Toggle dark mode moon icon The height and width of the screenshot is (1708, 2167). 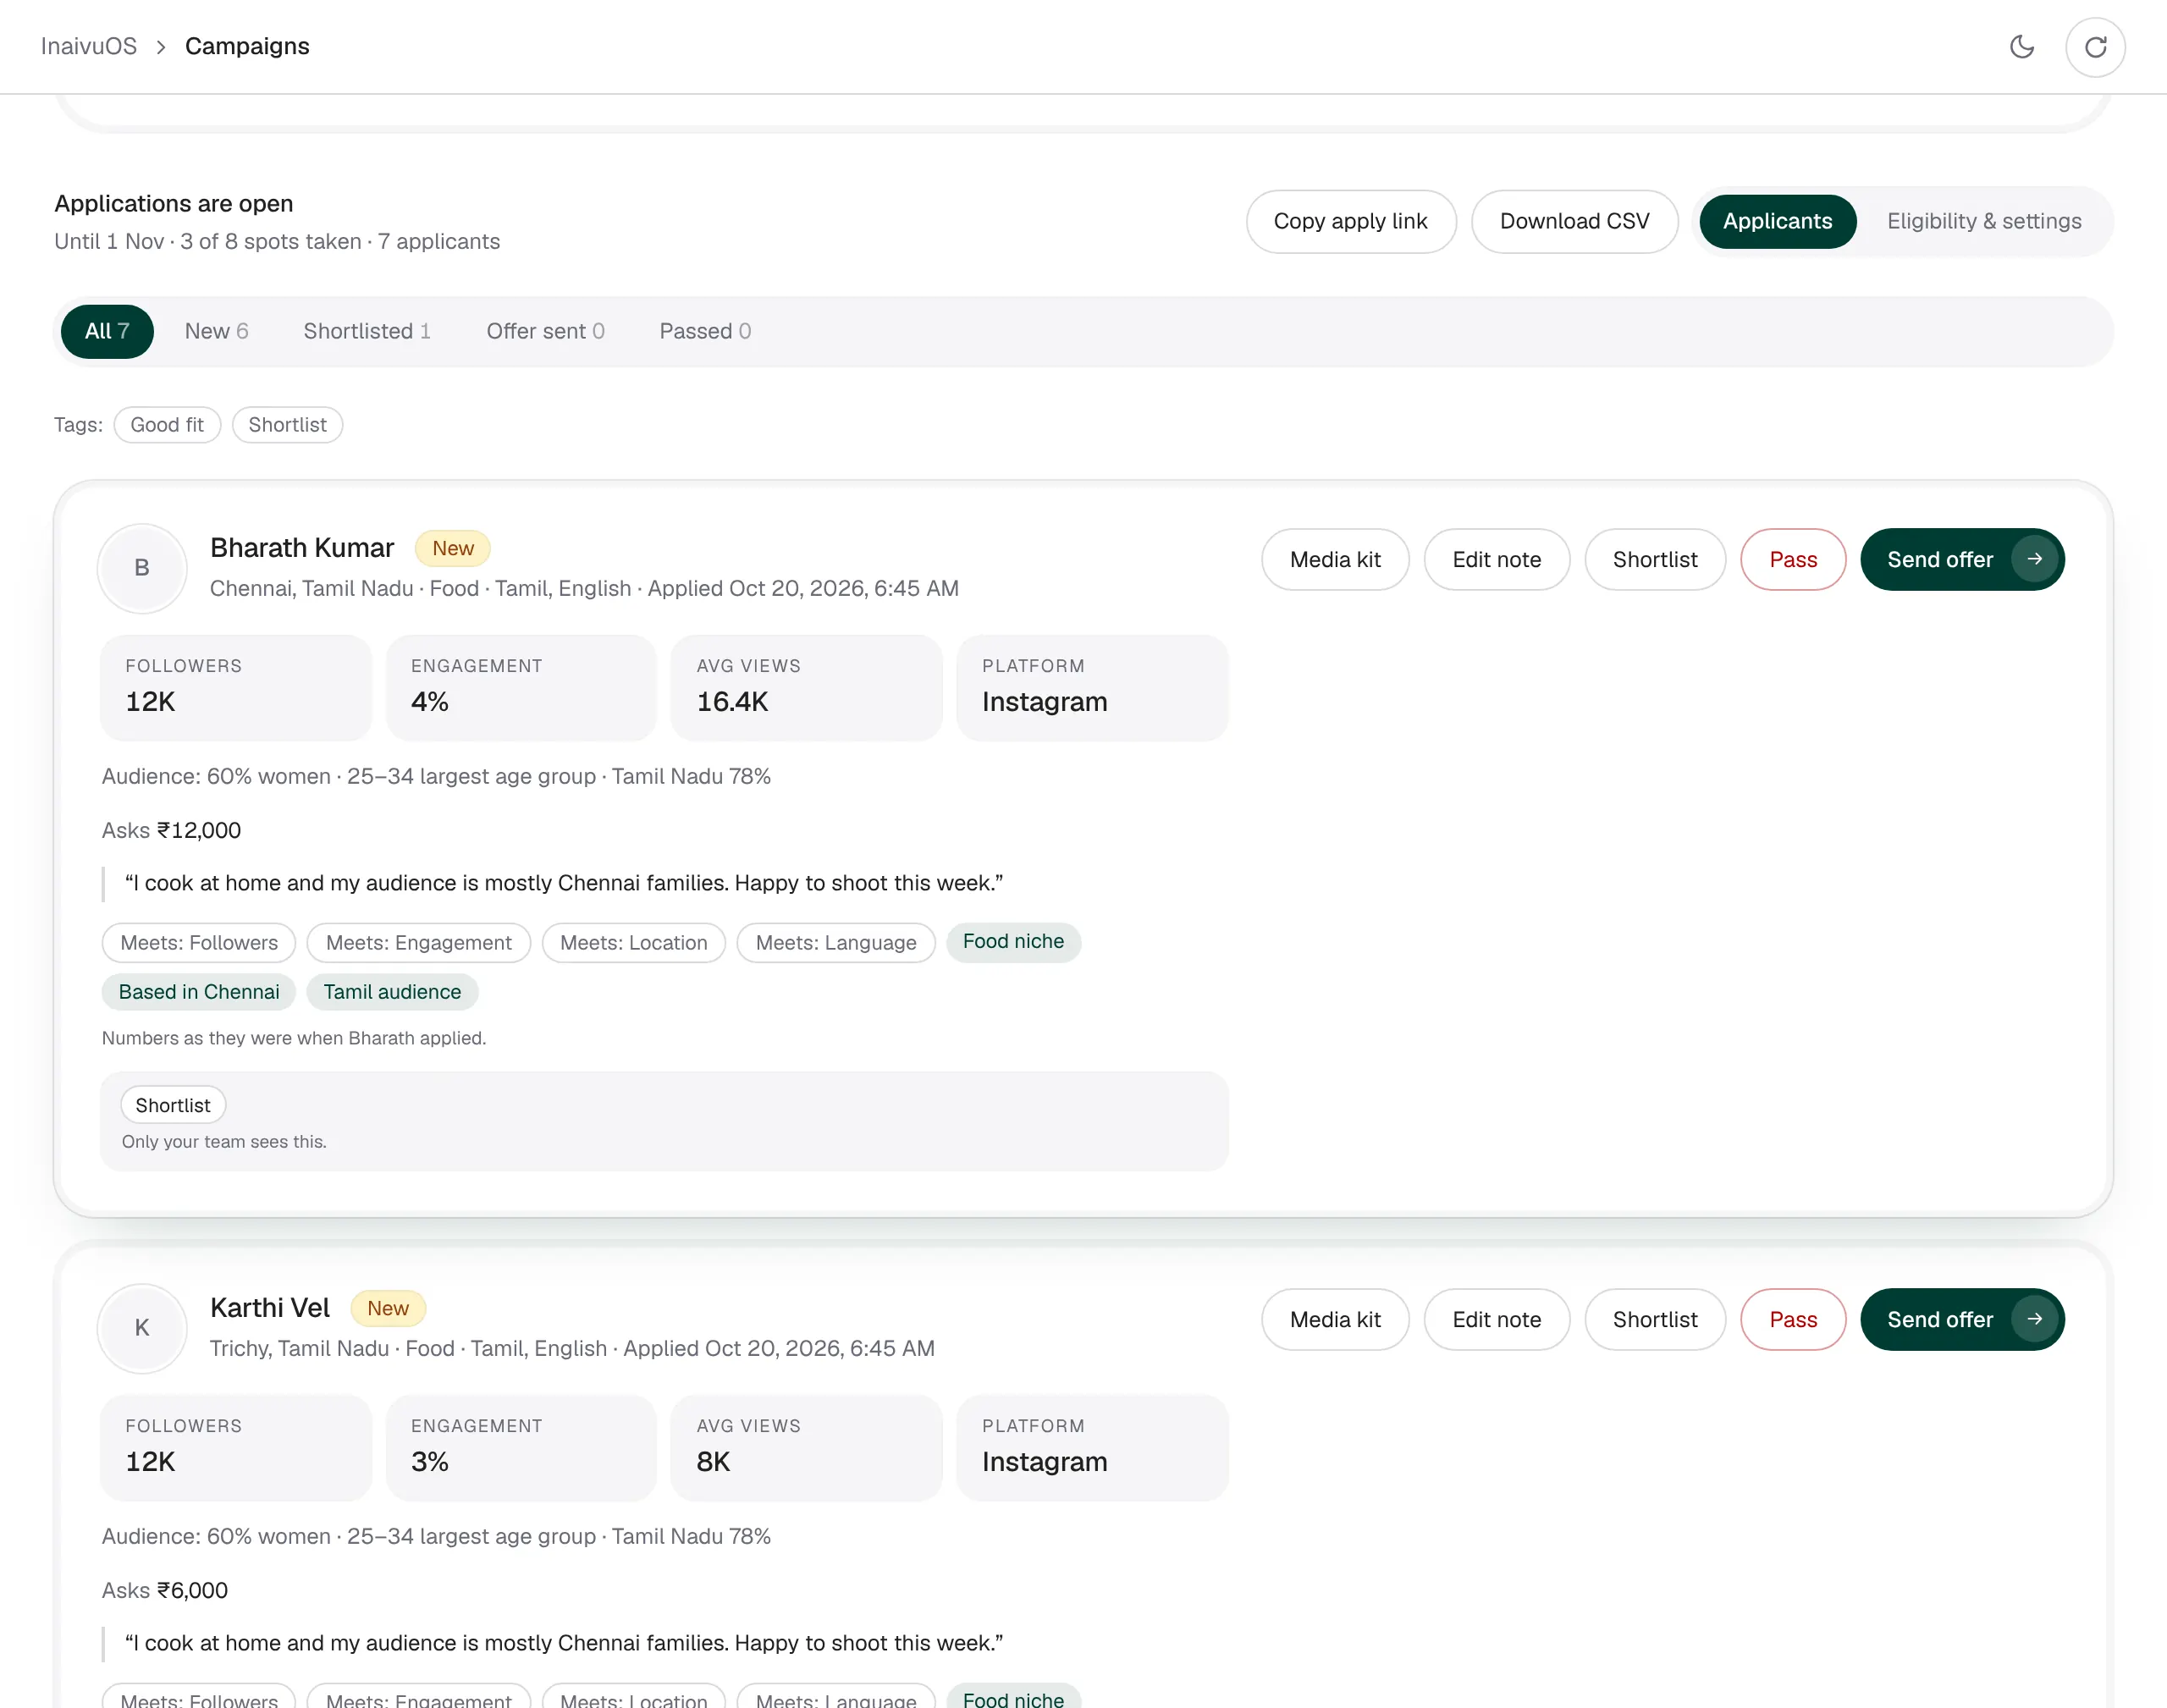click(x=2021, y=47)
